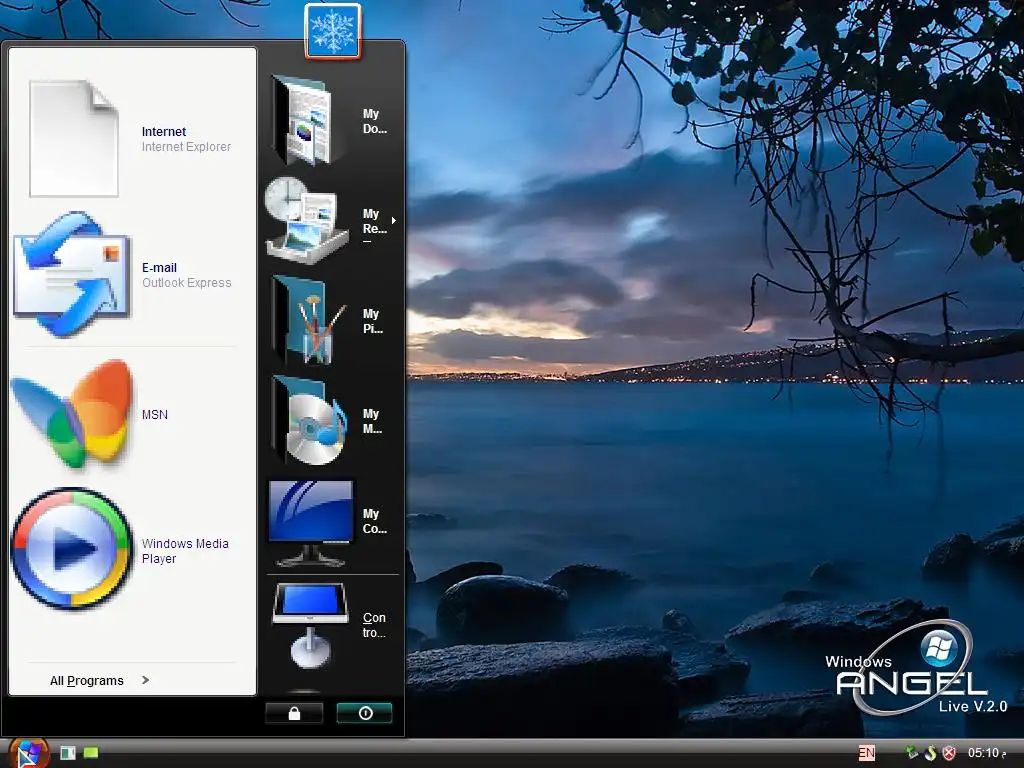Open the MSN butterfly icon
Image resolution: width=1024 pixels, height=768 pixels.
pyautogui.click(x=73, y=414)
